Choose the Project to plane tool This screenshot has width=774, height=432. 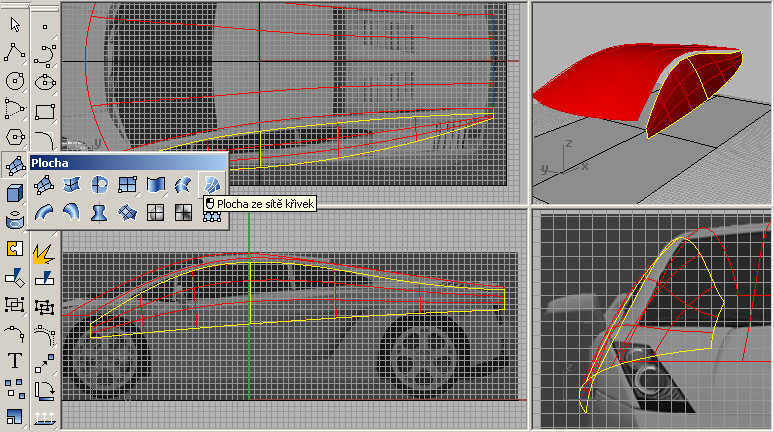(x=44, y=419)
